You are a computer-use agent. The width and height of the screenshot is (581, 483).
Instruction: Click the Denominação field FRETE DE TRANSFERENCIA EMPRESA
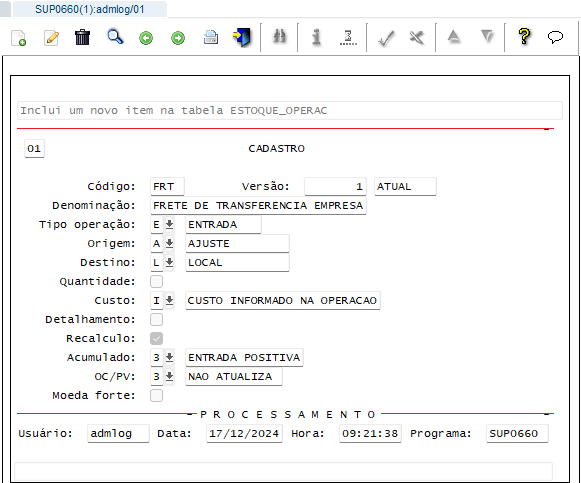coord(258,206)
